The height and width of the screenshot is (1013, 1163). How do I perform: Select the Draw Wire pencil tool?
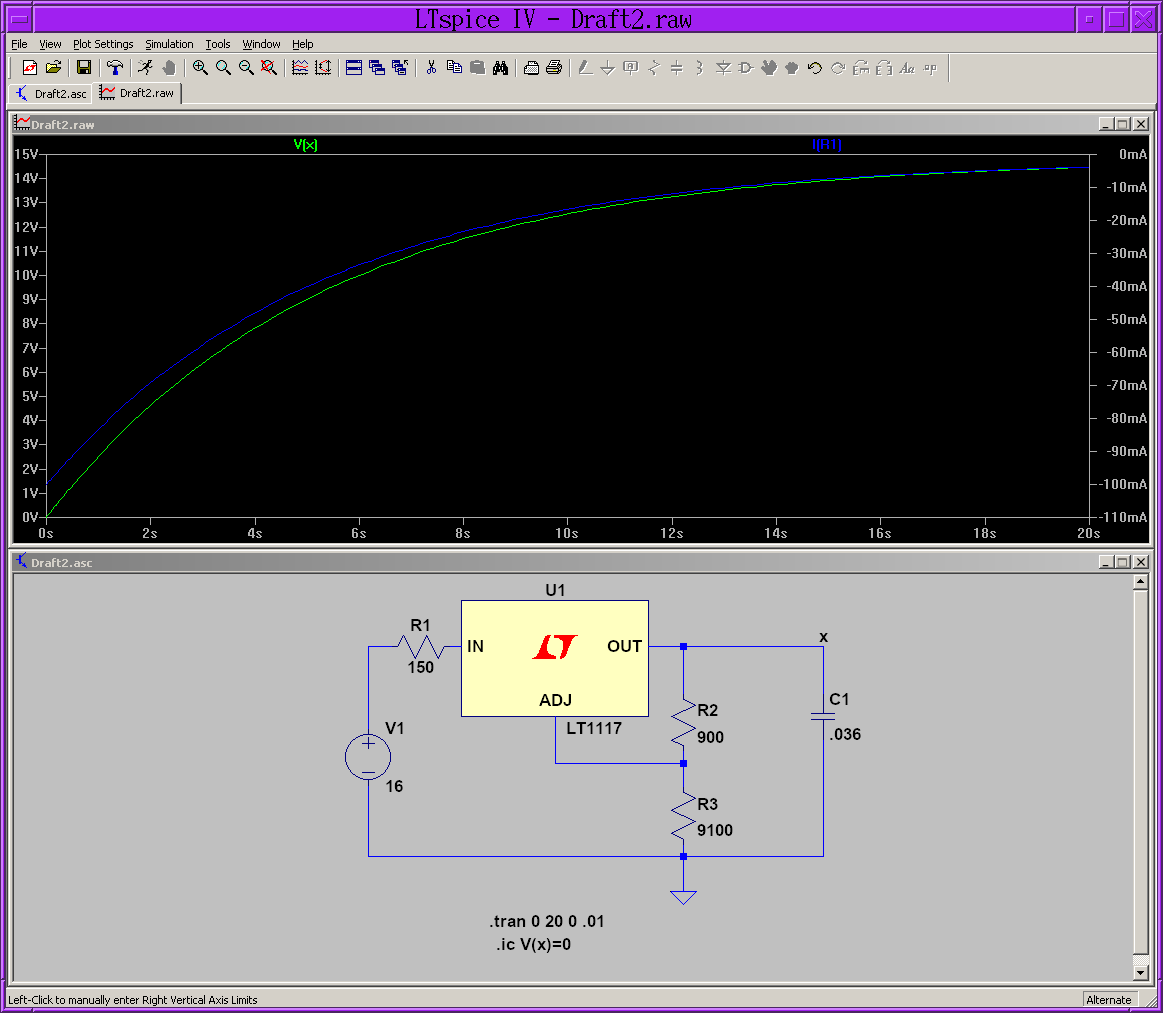coord(585,68)
